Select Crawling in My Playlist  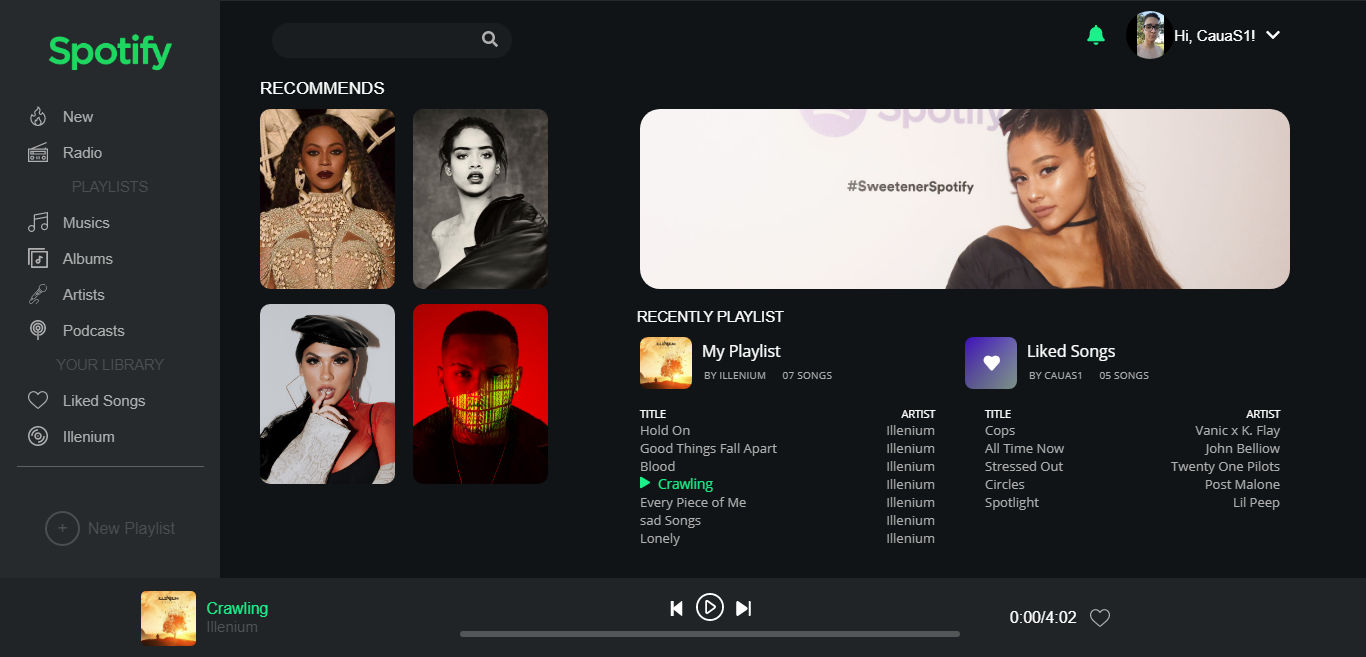point(685,485)
